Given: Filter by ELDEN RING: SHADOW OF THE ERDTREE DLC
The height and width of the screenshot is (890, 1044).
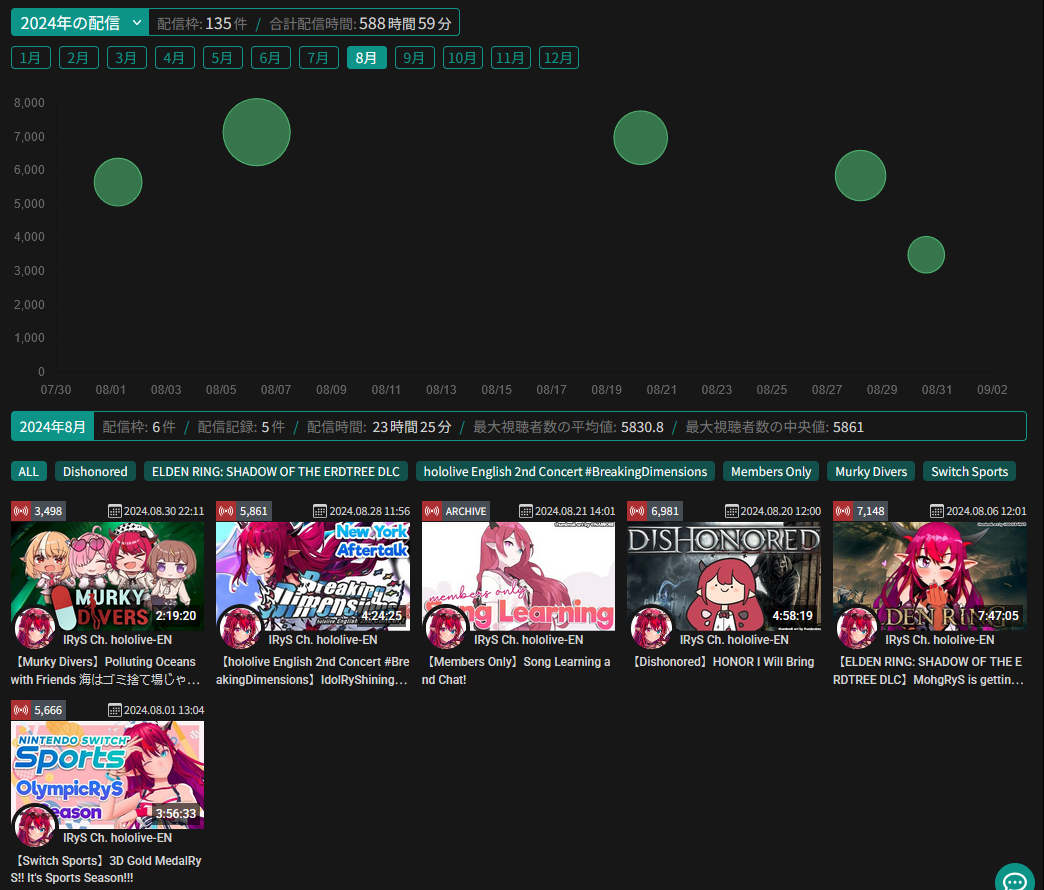Looking at the screenshot, I should [275, 471].
